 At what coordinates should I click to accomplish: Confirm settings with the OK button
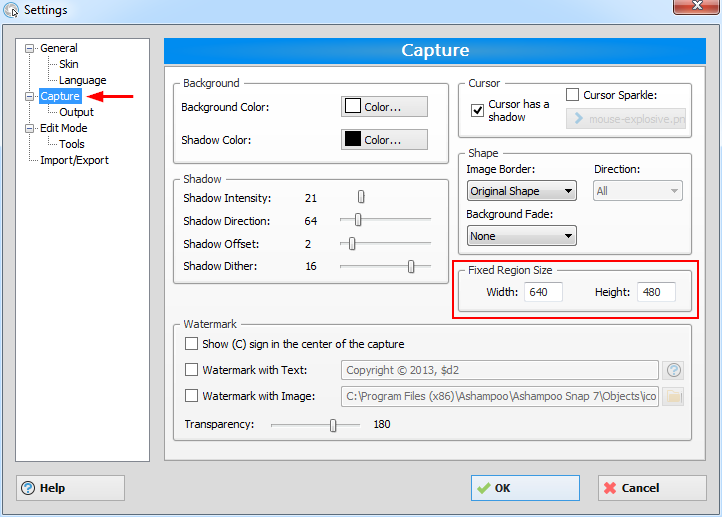(x=525, y=488)
